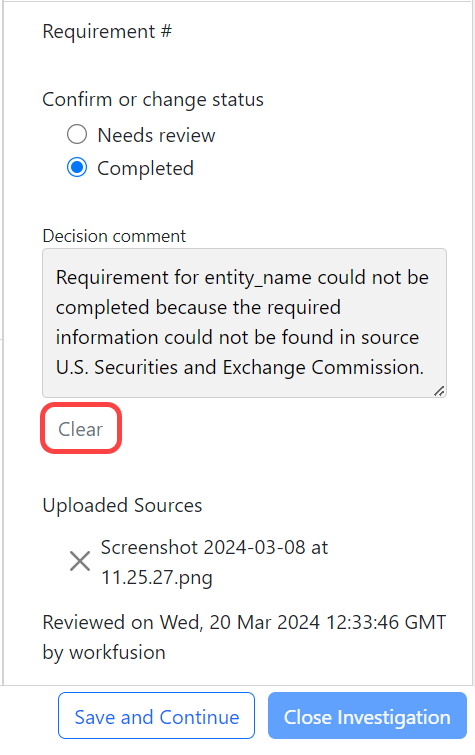Grab the decision comment textarea resize handle
Viewport: 475px width, 755px height.
439,391
